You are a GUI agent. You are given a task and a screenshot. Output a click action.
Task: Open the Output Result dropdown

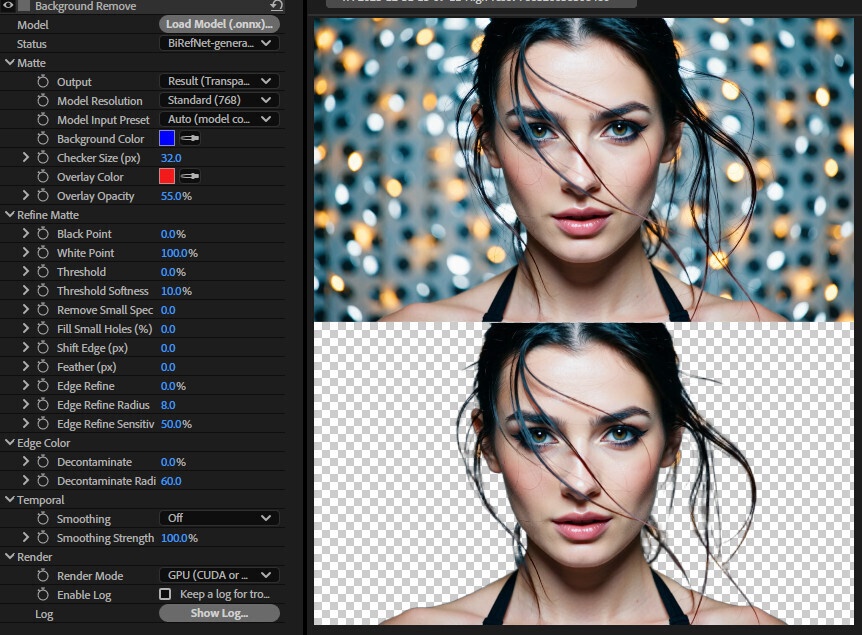(x=219, y=81)
